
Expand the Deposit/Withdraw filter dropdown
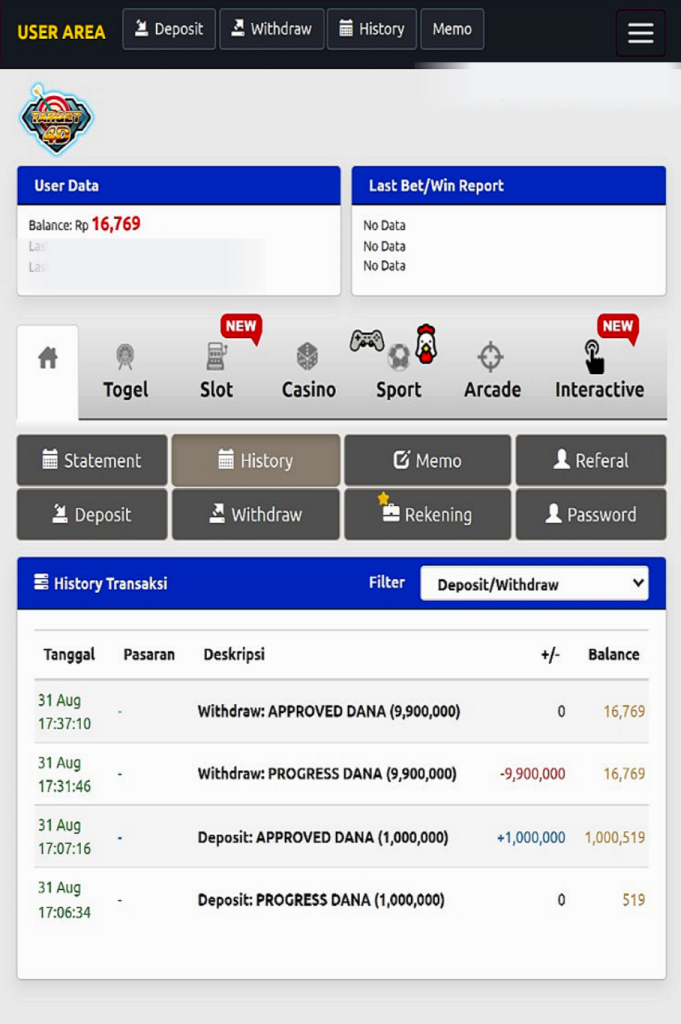tap(534, 584)
